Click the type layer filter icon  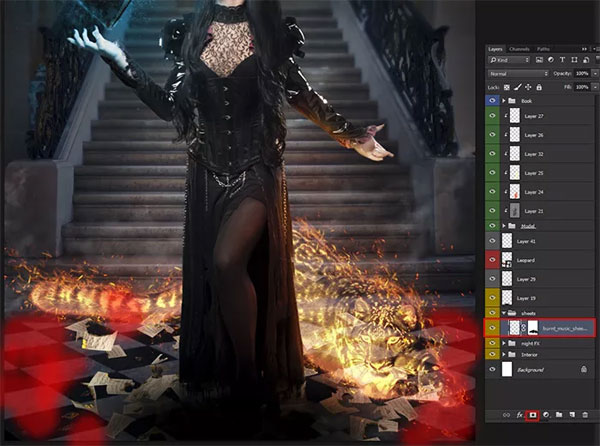pos(562,60)
